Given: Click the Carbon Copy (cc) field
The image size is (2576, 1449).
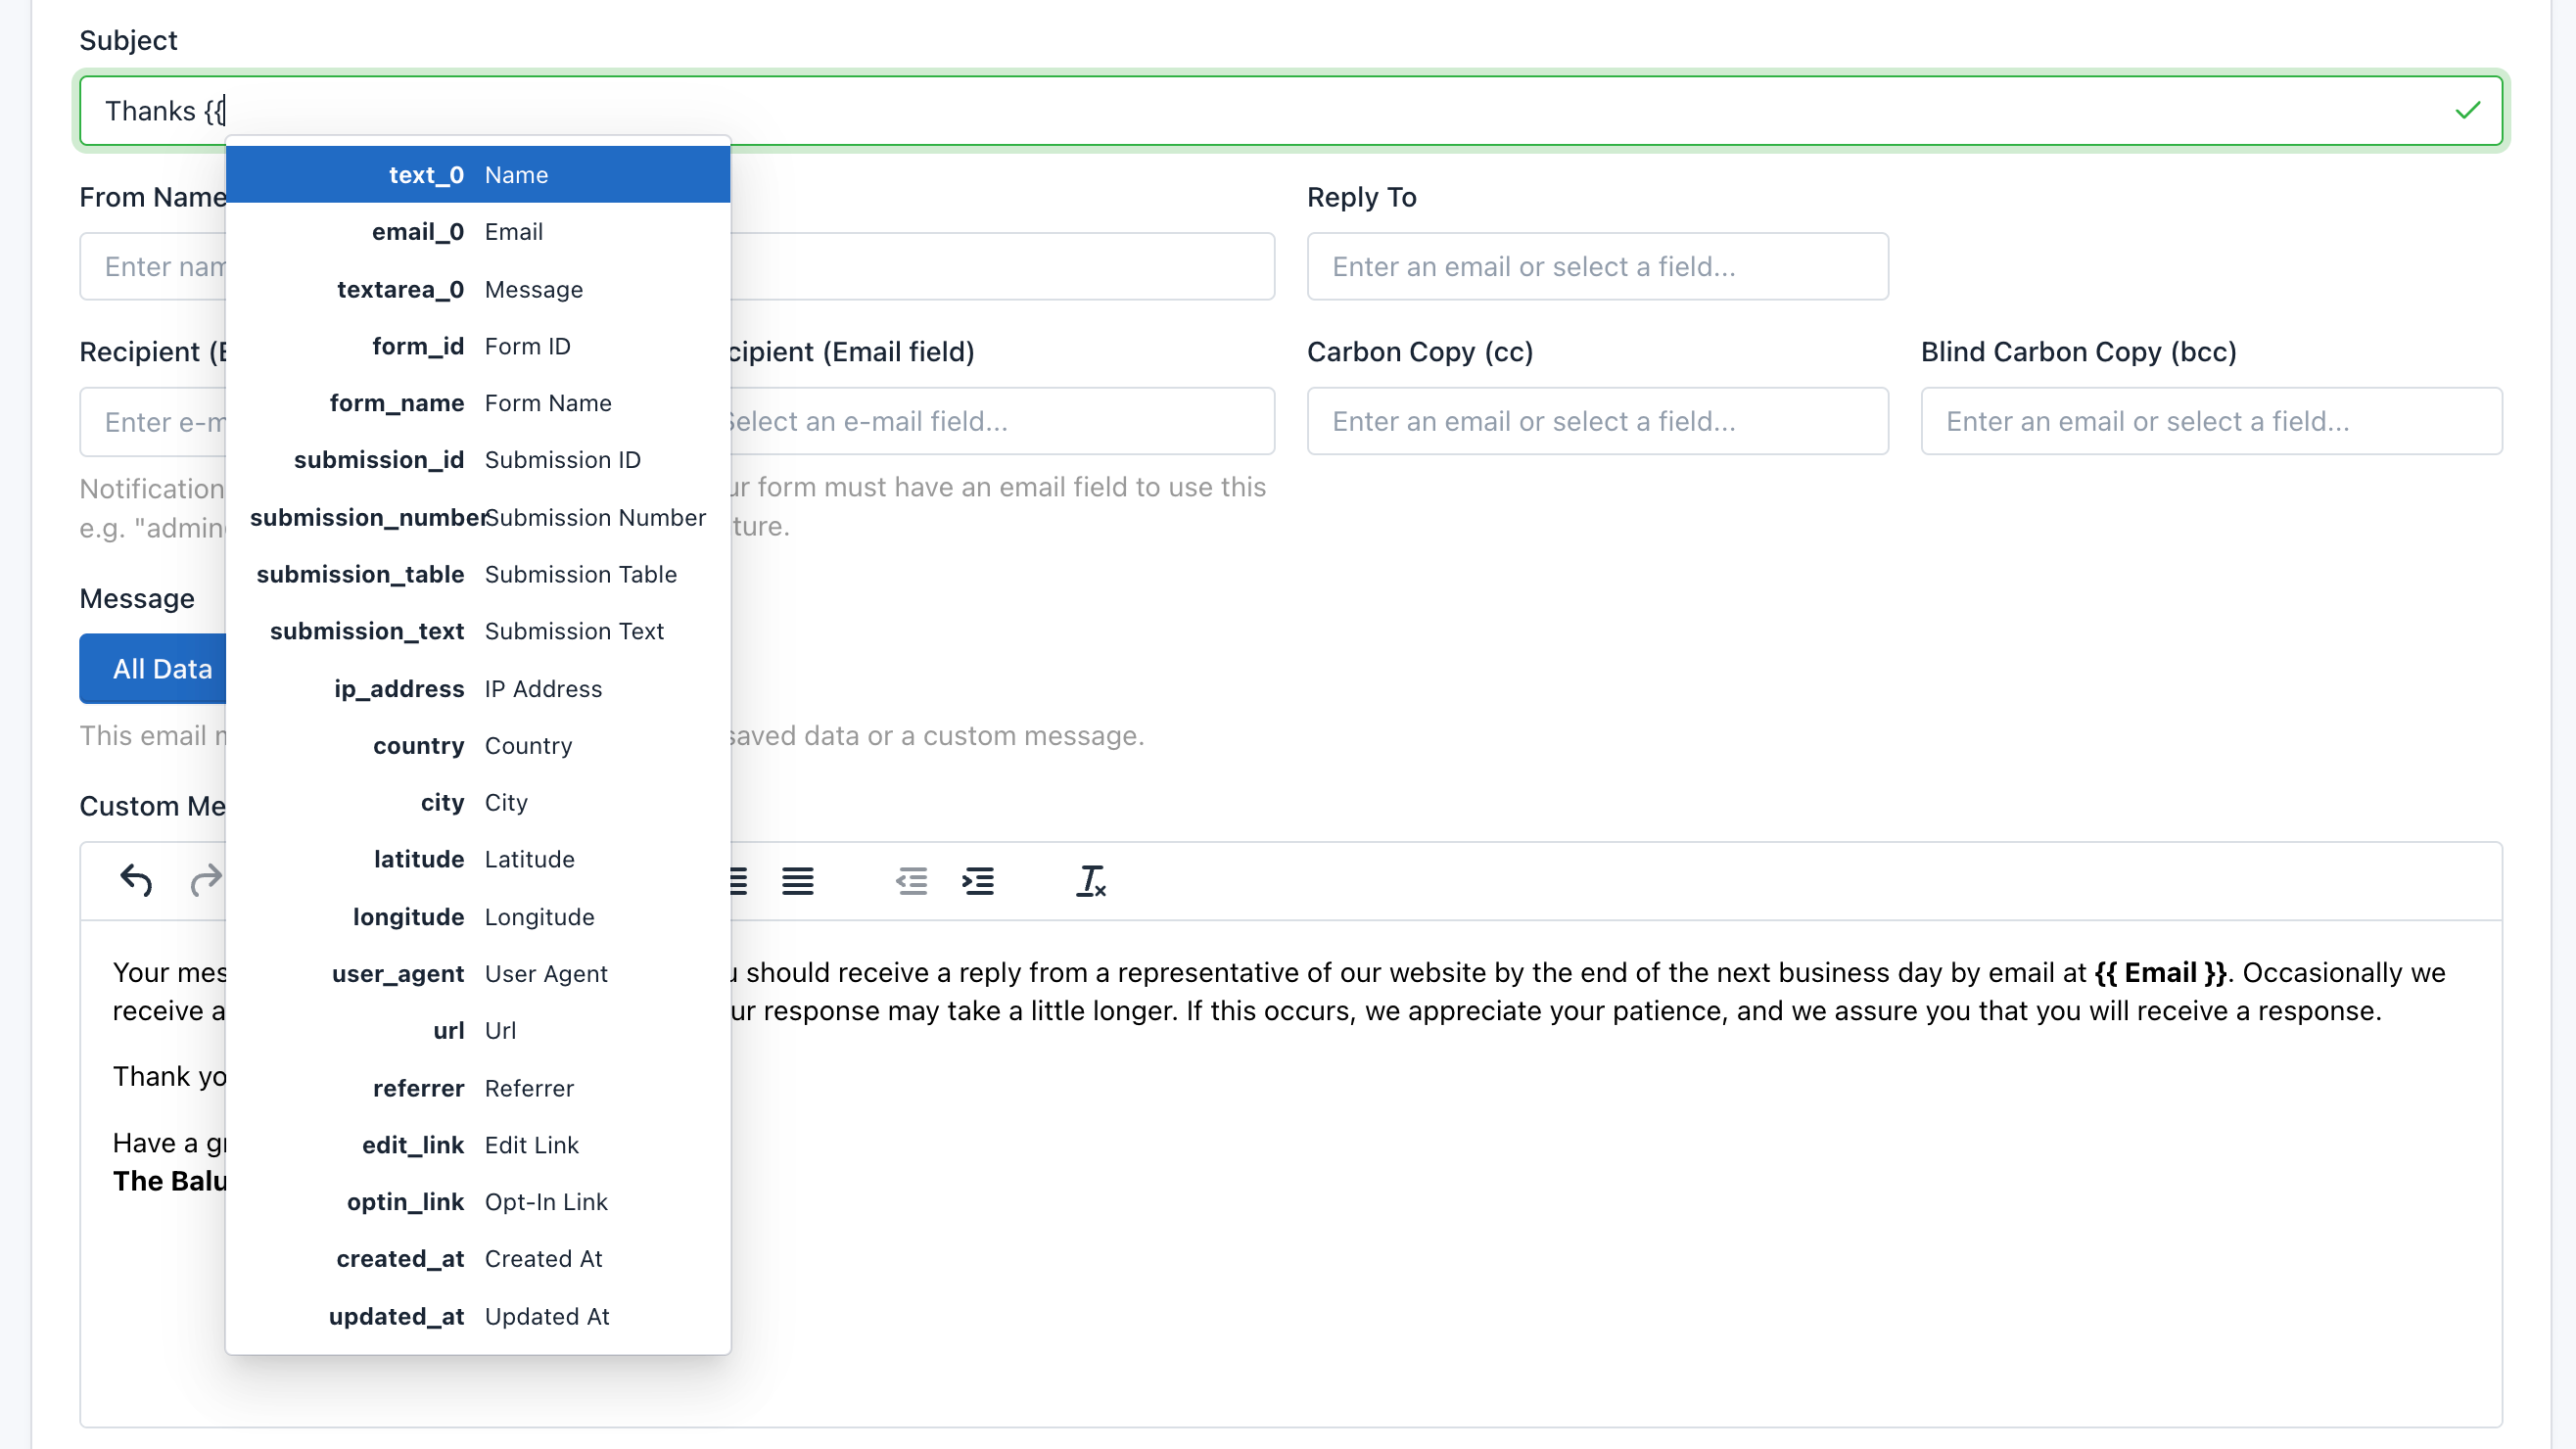Looking at the screenshot, I should click(1597, 421).
